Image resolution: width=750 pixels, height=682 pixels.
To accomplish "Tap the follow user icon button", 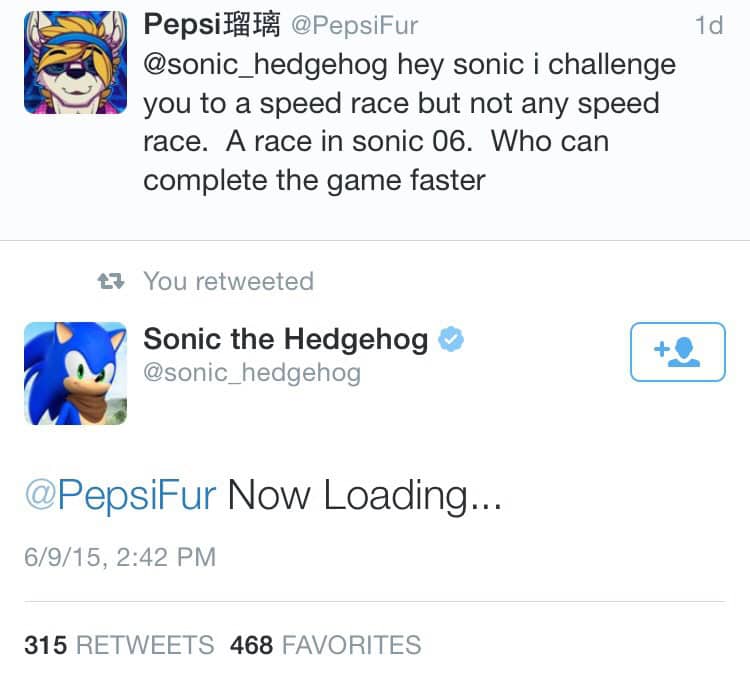I will tap(677, 352).
